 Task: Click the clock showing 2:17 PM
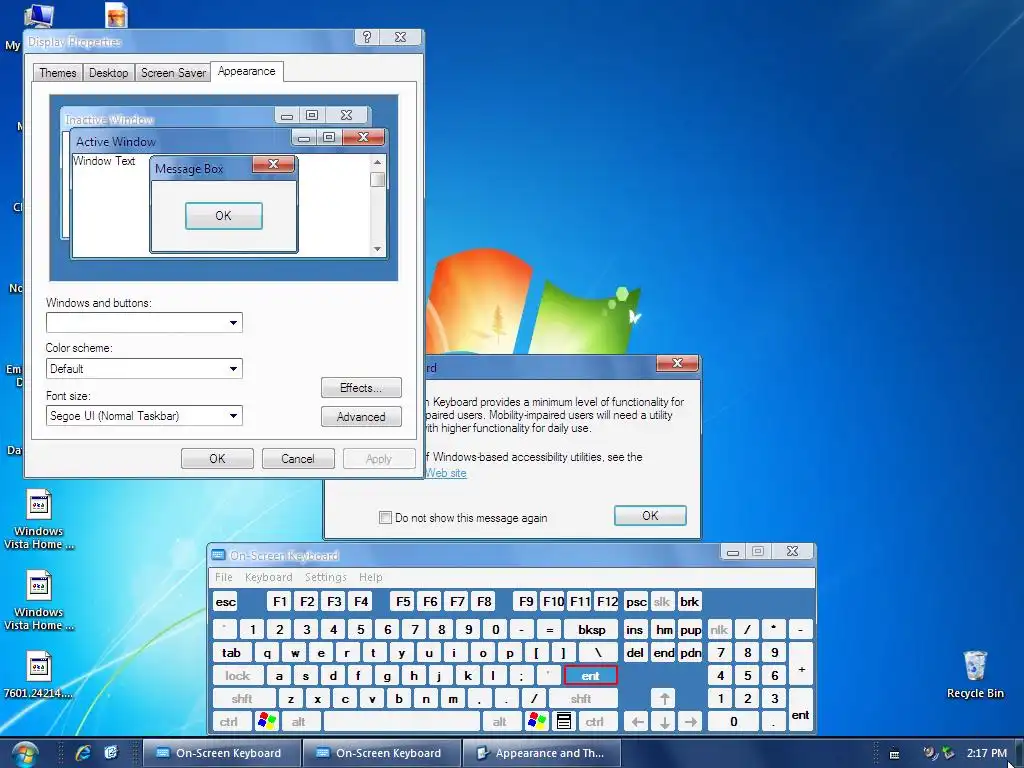point(987,753)
